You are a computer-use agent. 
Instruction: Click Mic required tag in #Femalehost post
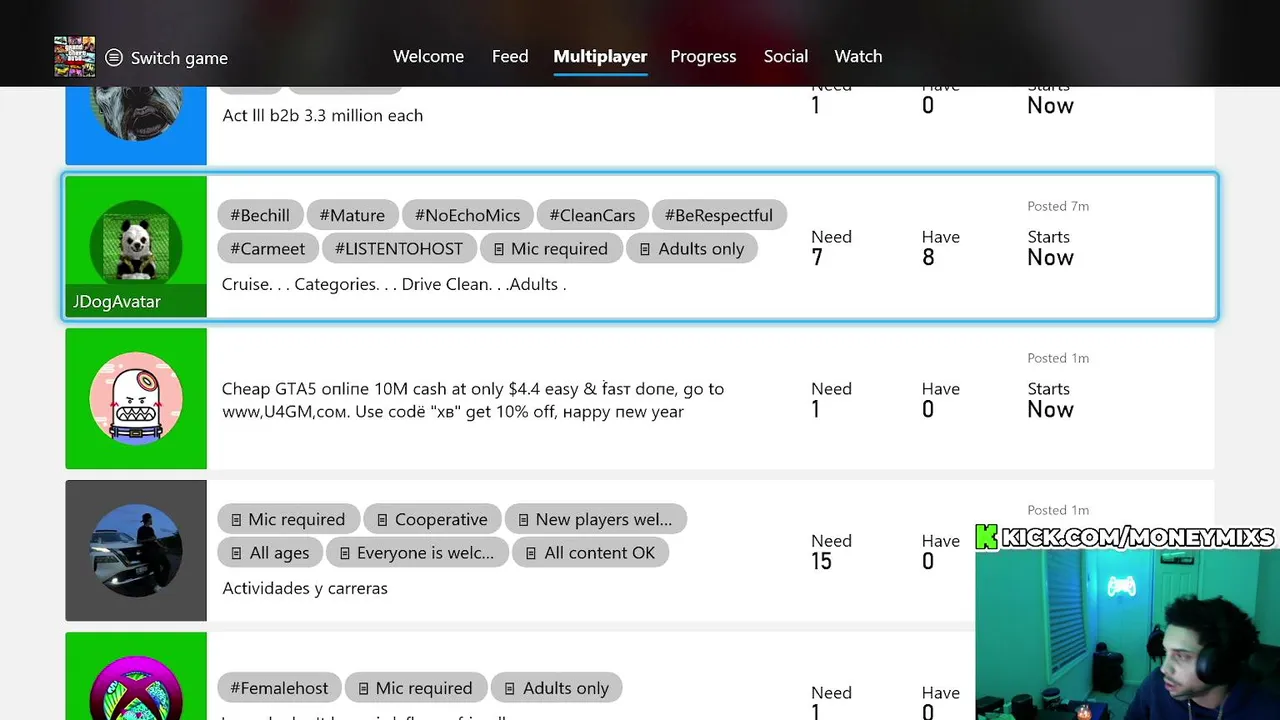(416, 688)
